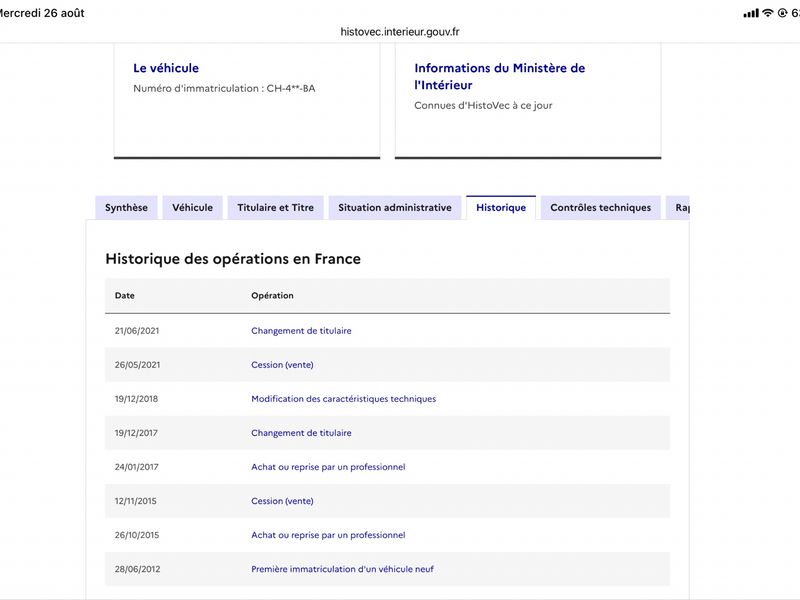The width and height of the screenshot is (800, 600).
Task: Switch to the Véhicule tab
Action: [192, 208]
